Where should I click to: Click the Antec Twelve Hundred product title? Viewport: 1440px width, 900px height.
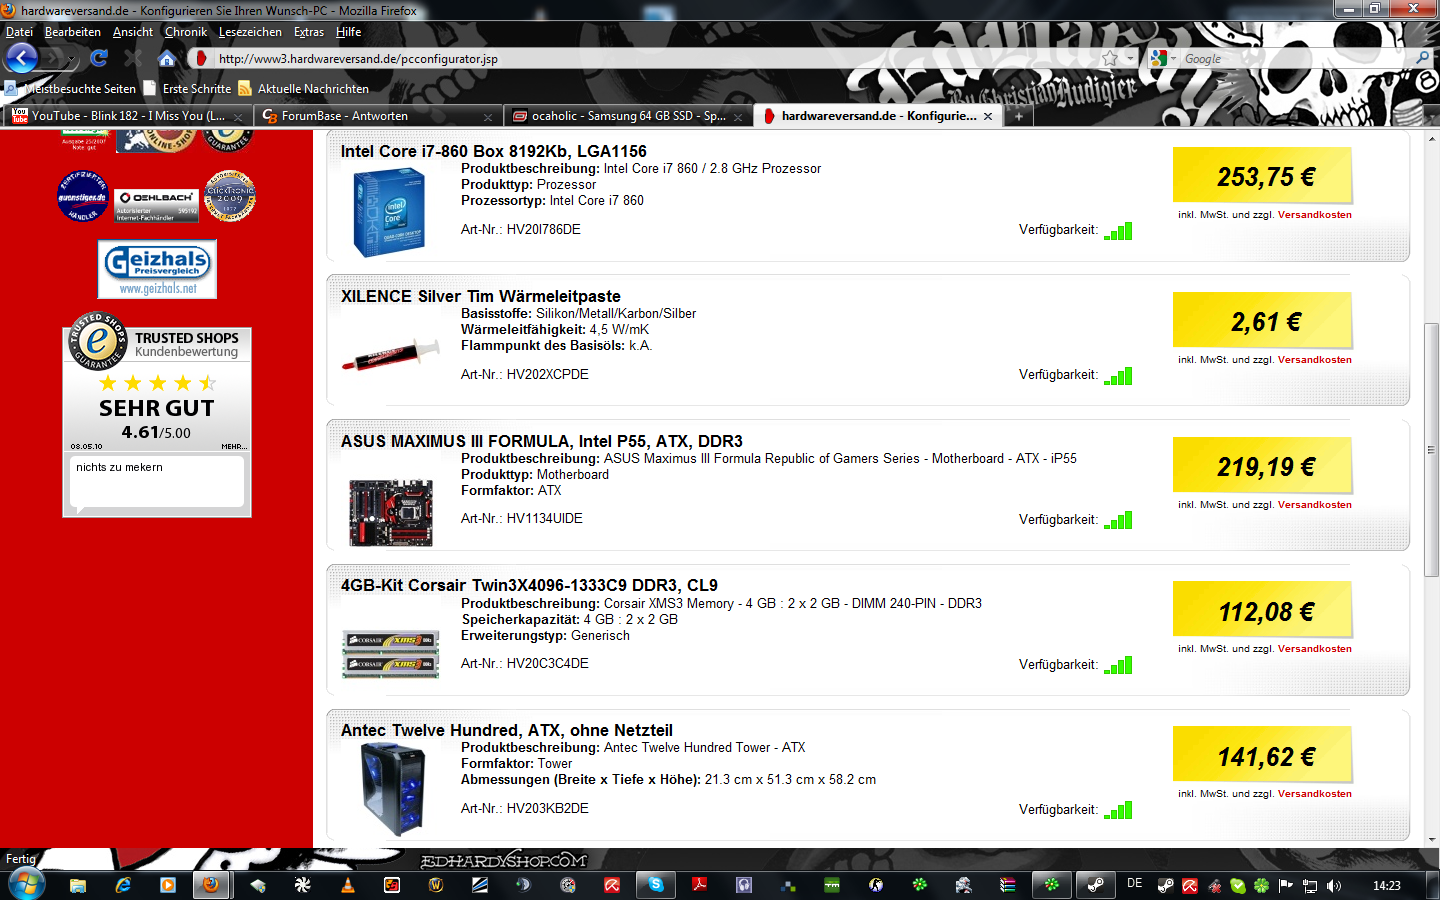(x=507, y=730)
